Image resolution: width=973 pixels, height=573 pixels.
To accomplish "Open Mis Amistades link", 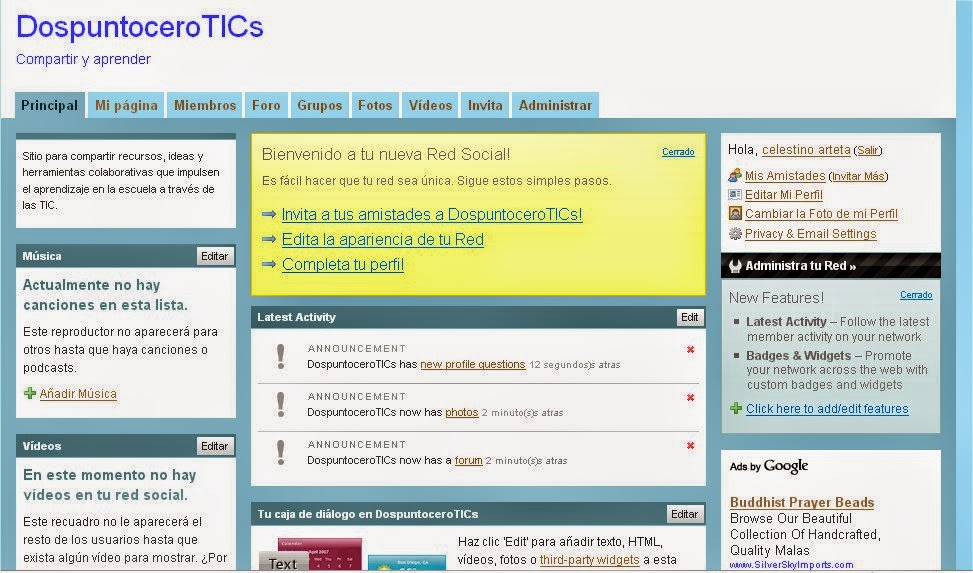I will tap(785, 176).
